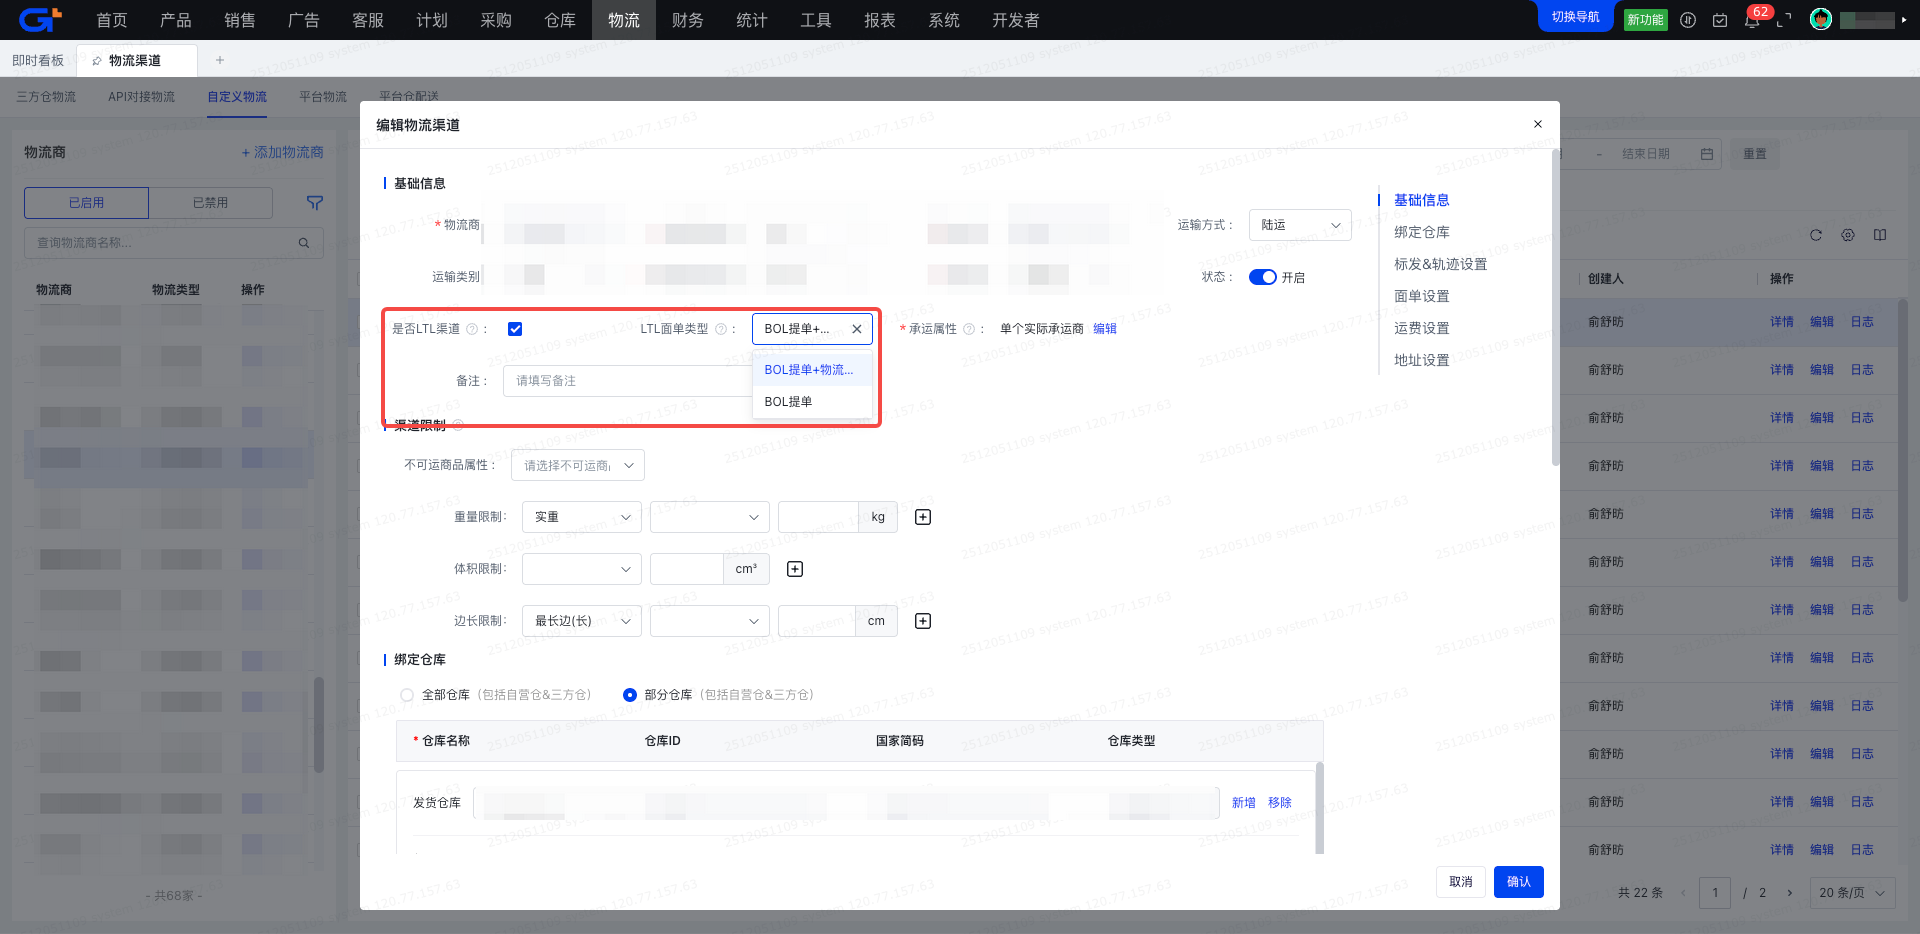Open the 最长边(长) dropdown
1920x934 pixels.
pyautogui.click(x=582, y=621)
